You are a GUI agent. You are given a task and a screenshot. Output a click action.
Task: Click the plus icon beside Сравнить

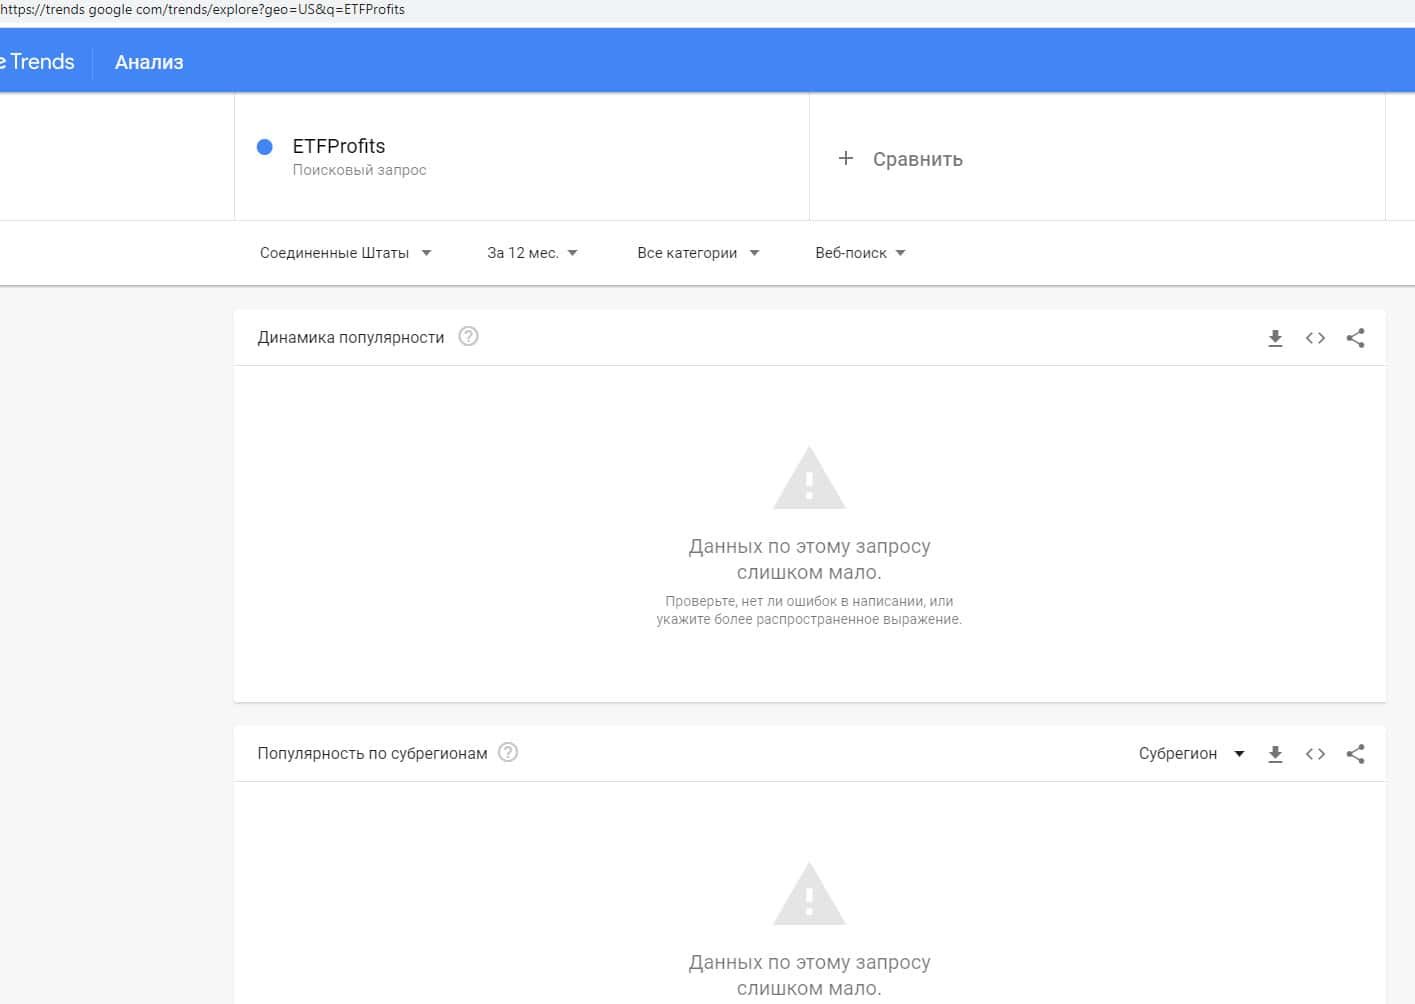coord(846,158)
